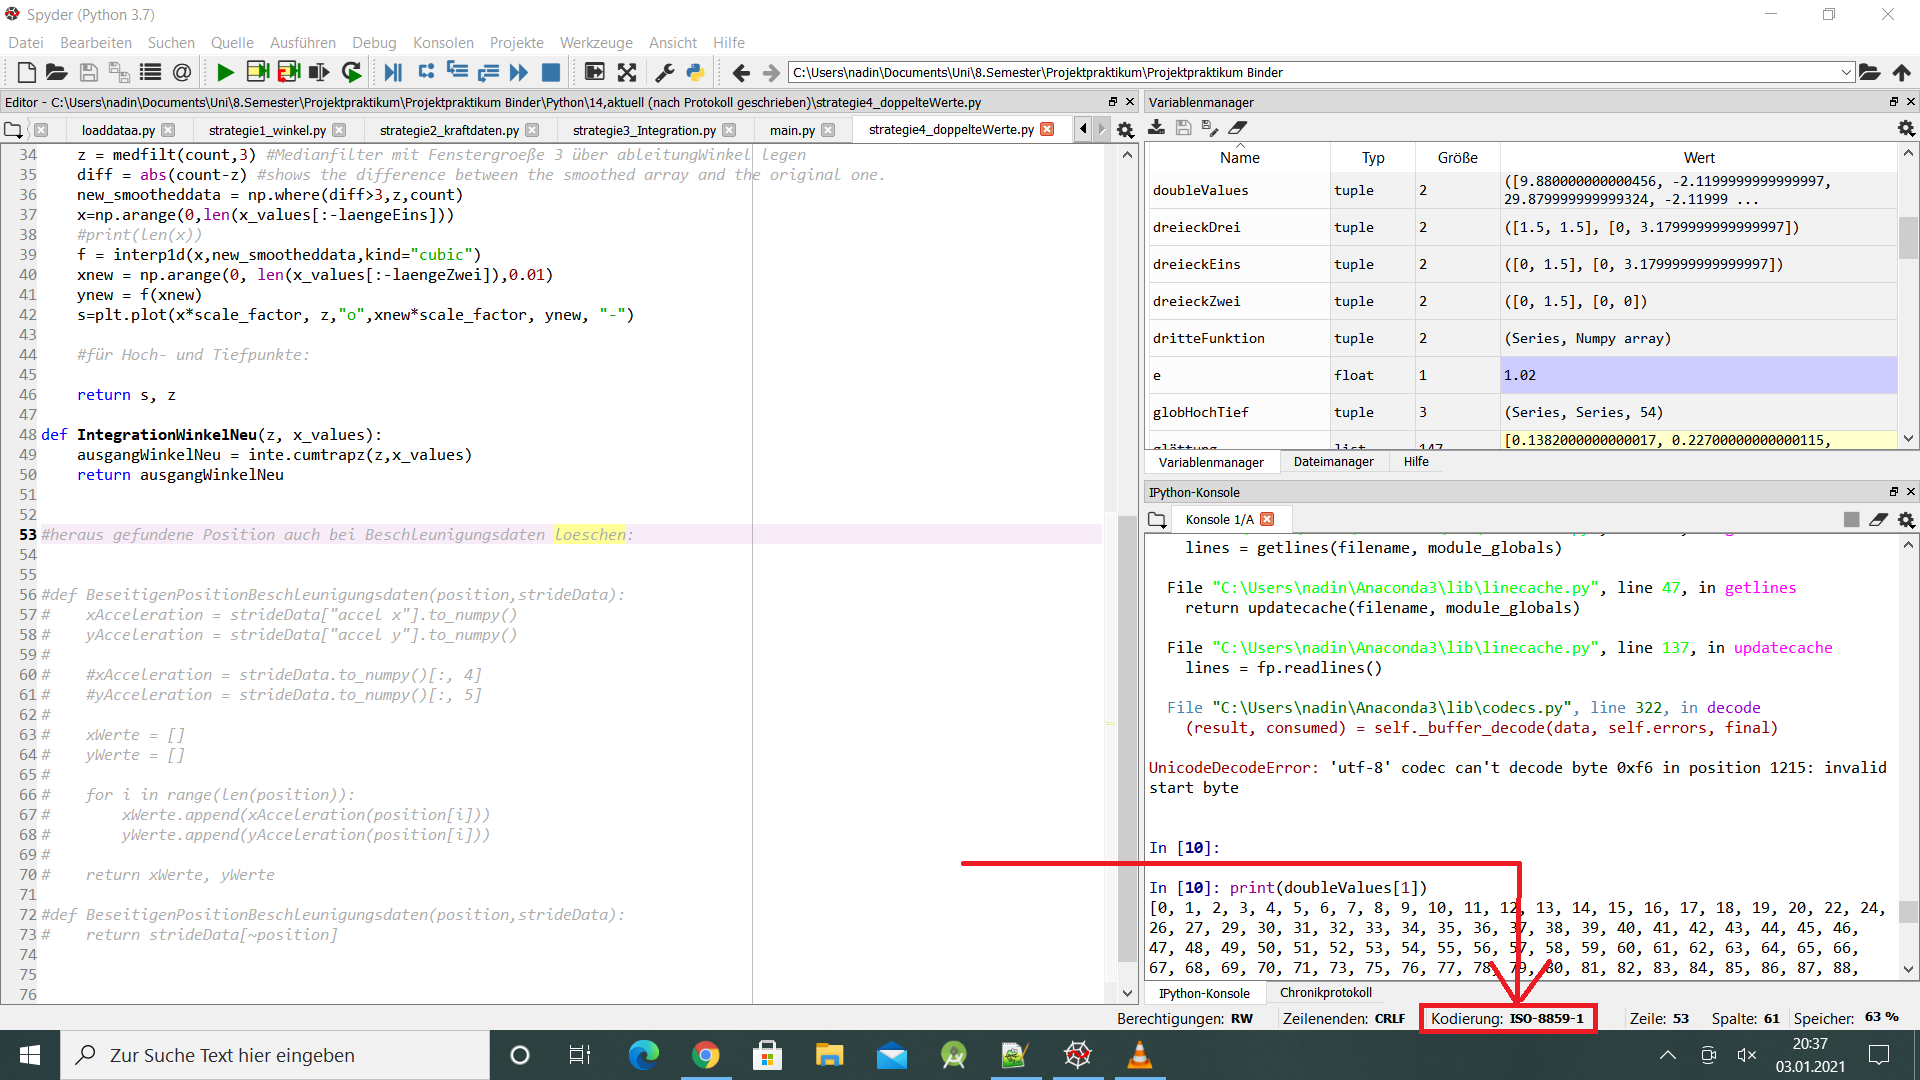Stop debugging with blue square icon

550,72
